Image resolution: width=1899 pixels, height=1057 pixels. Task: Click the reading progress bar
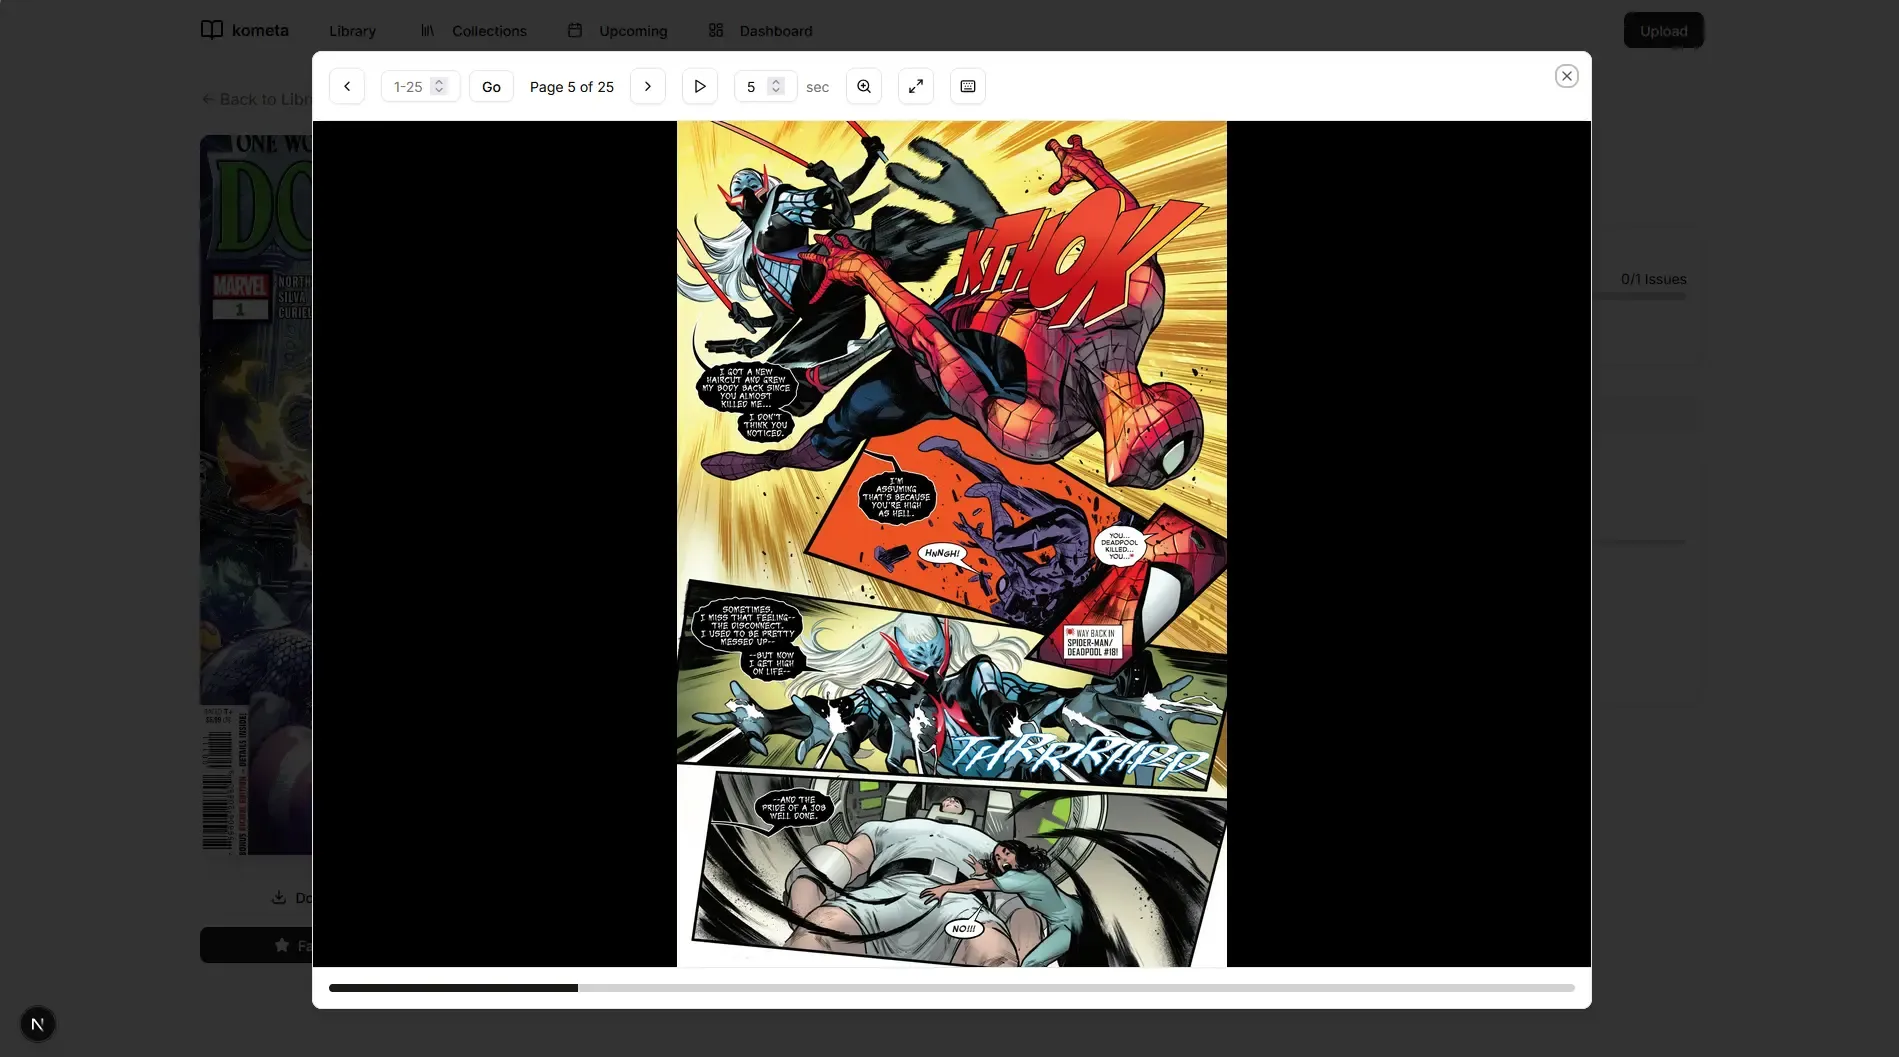coord(952,988)
